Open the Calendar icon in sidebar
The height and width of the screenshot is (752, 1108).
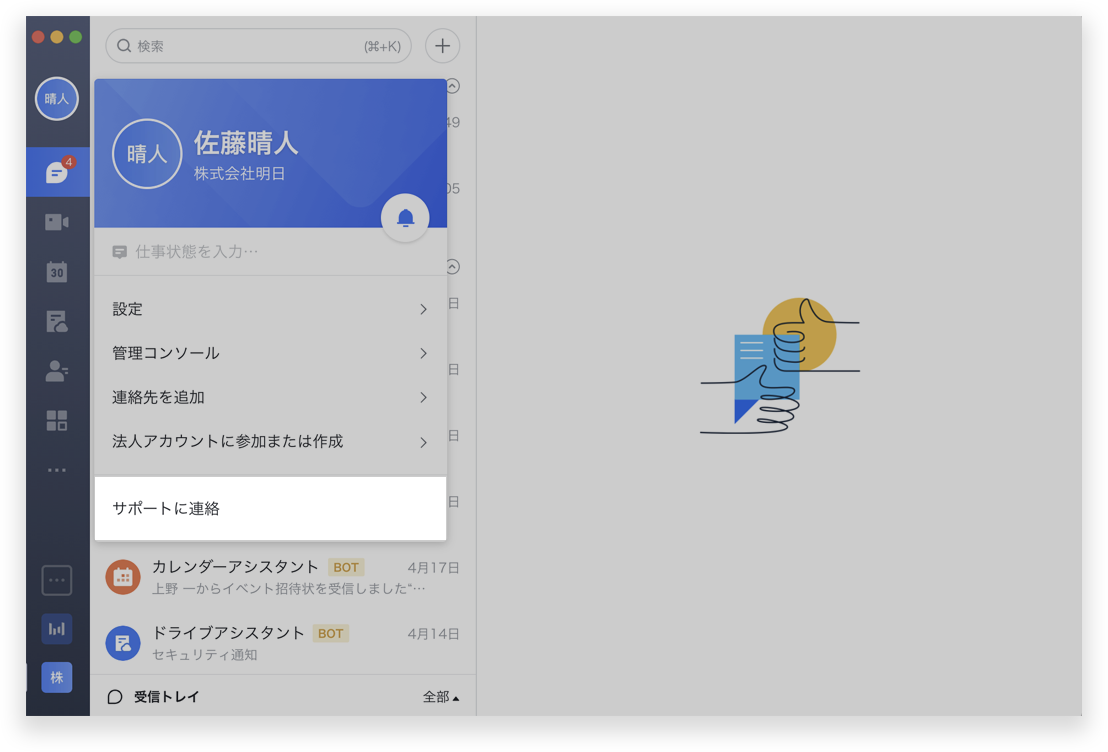pos(57,272)
